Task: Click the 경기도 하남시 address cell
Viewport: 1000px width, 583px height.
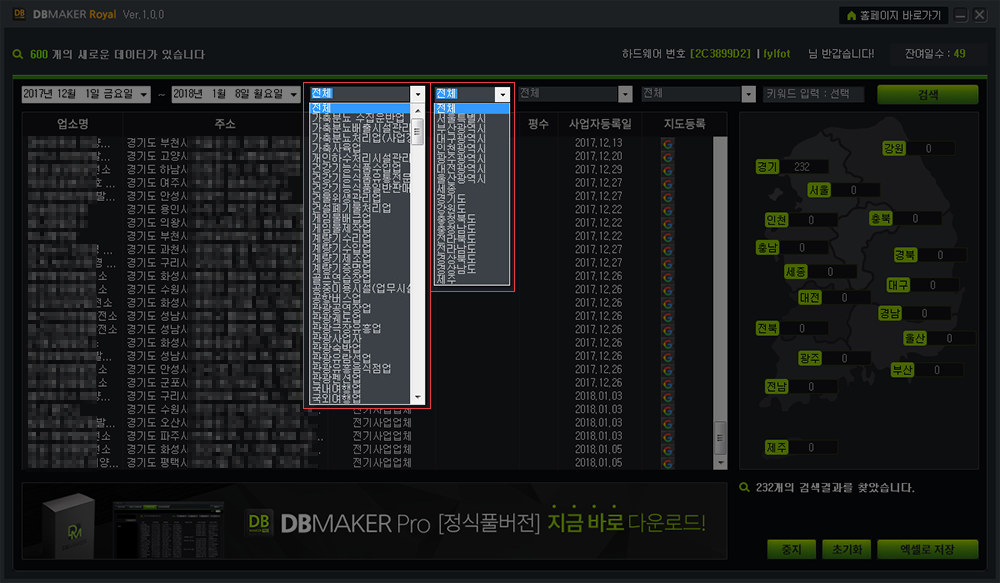Action: pyautogui.click(x=157, y=170)
